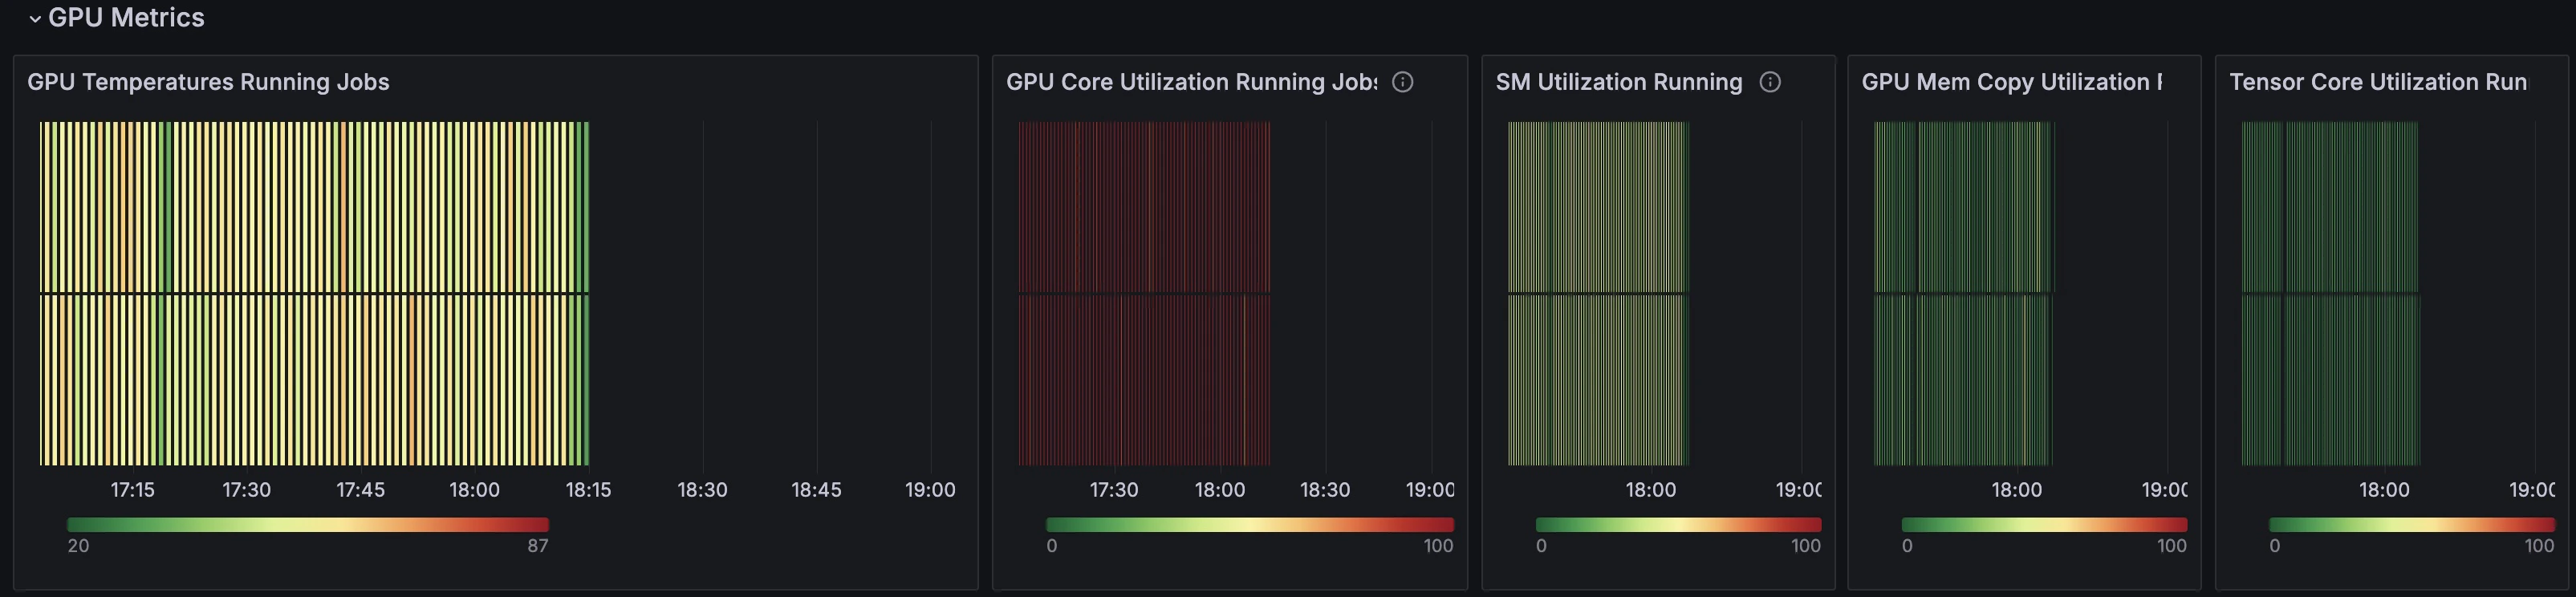Show GPU Core Utilization info icon
Viewport: 2576px width, 597px height.
pyautogui.click(x=1403, y=82)
